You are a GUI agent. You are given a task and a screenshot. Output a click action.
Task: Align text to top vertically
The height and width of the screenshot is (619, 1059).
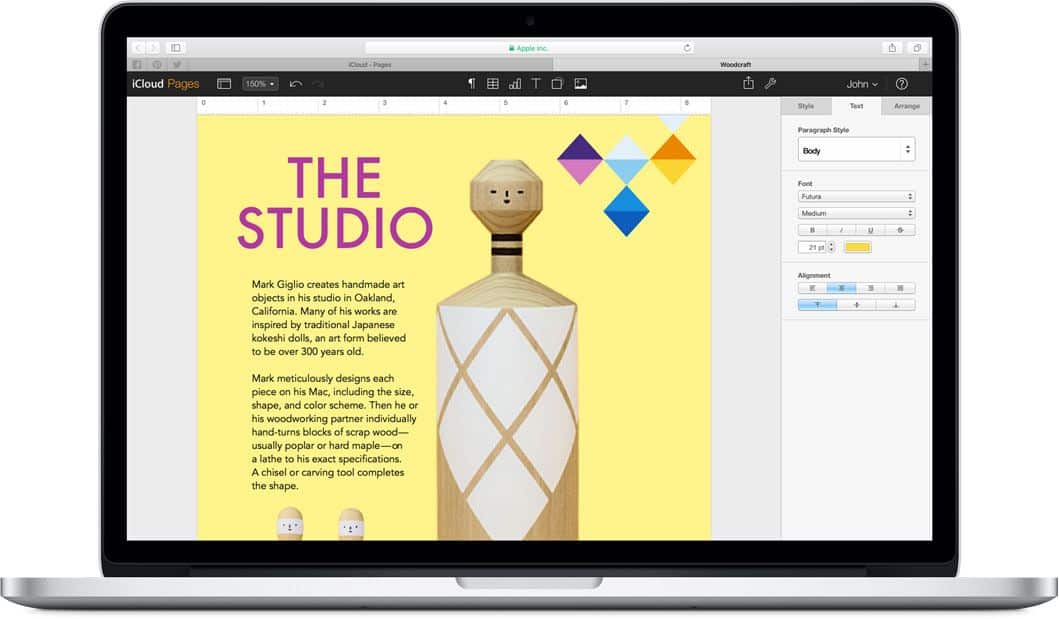pos(817,305)
